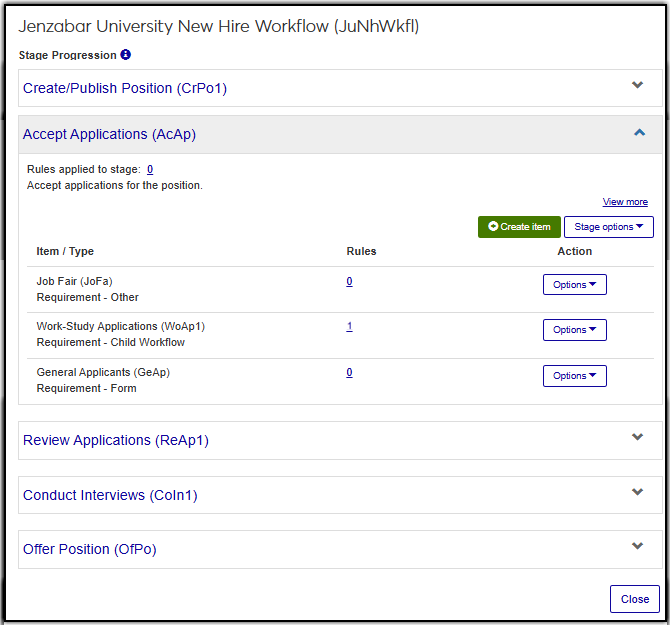Select General Applicants (GeAp) item text
The width and height of the screenshot is (671, 626).
coord(103,372)
